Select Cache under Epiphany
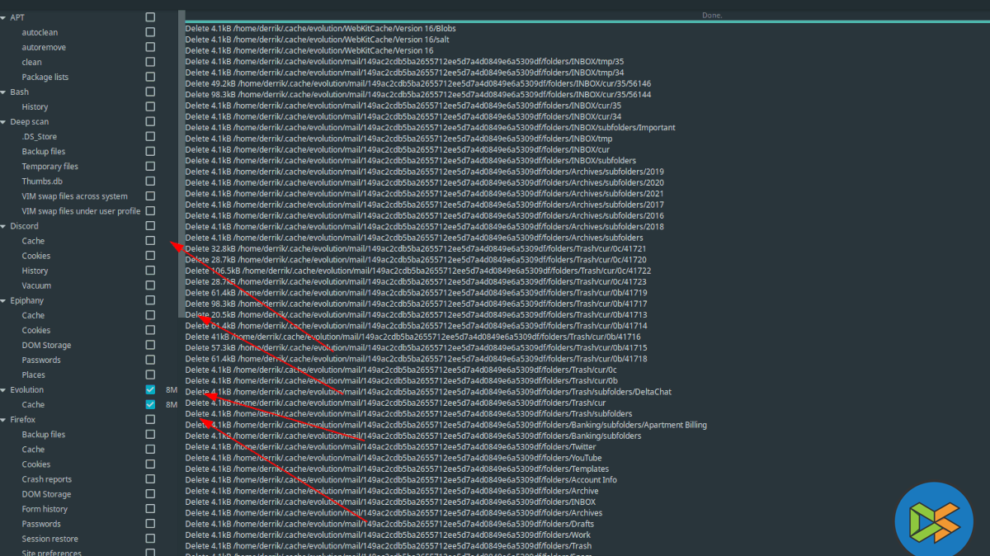 point(33,316)
